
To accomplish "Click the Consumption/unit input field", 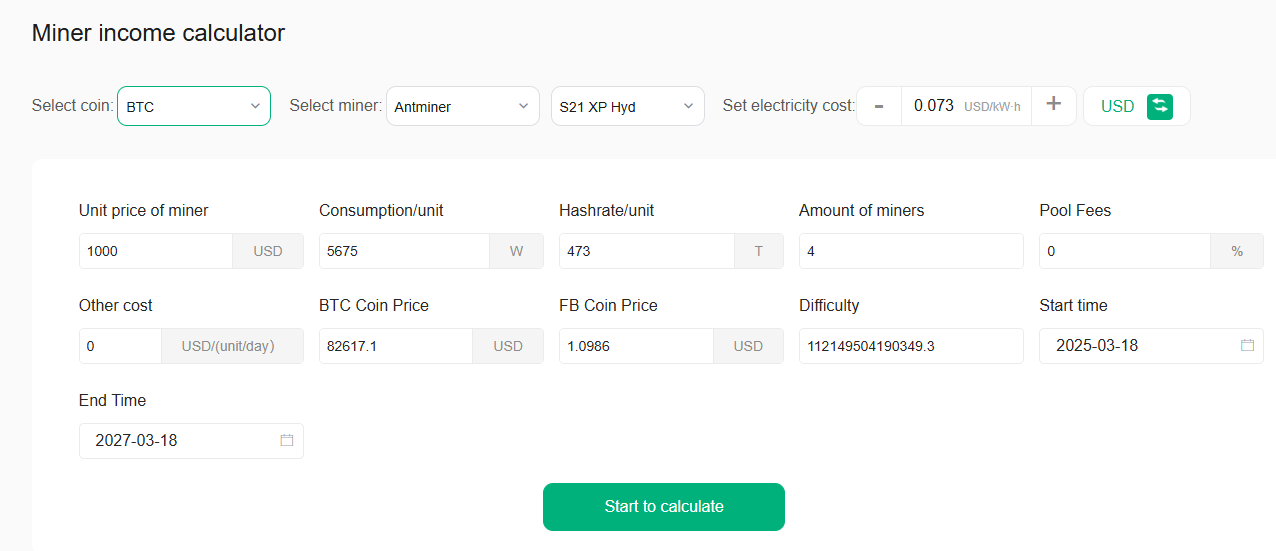I will pos(404,251).
